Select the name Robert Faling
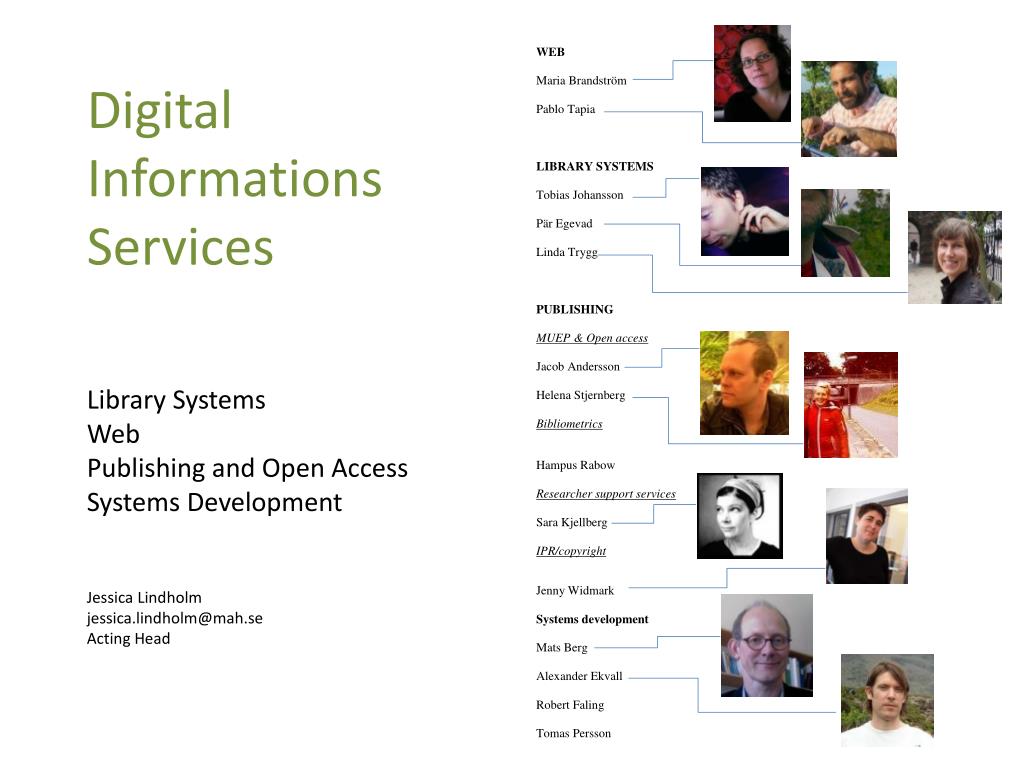Viewport: 1024px width, 768px height. tap(569, 705)
